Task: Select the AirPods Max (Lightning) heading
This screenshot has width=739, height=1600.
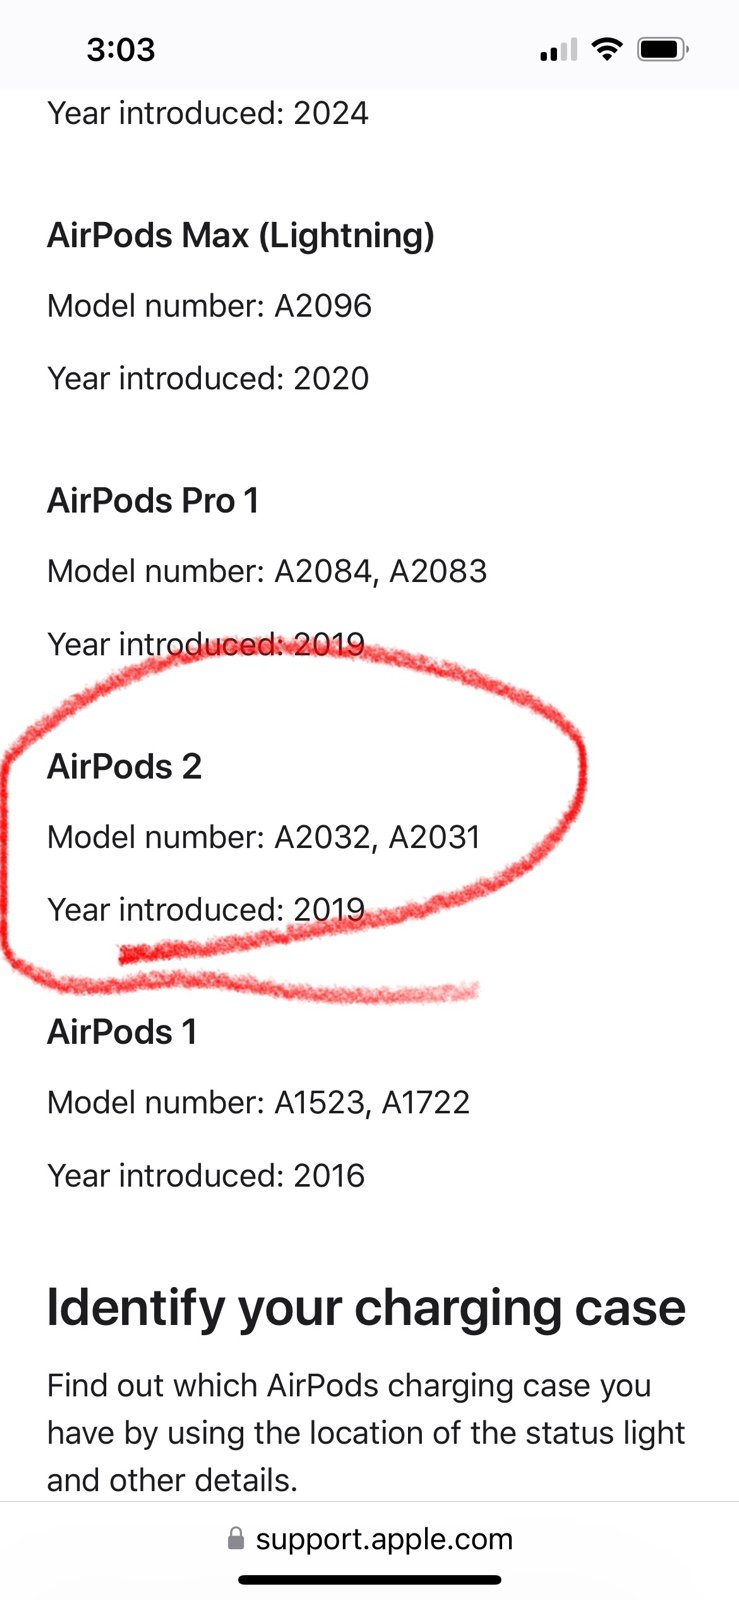Action: [241, 235]
